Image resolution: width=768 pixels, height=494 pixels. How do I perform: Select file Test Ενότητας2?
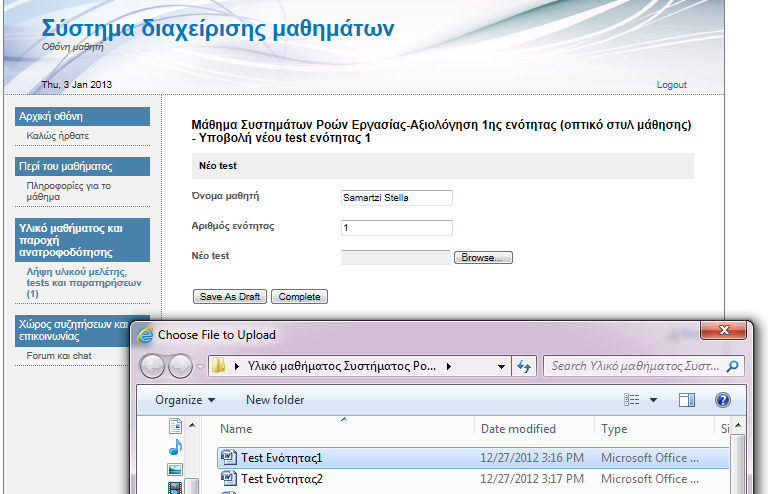(473, 479)
